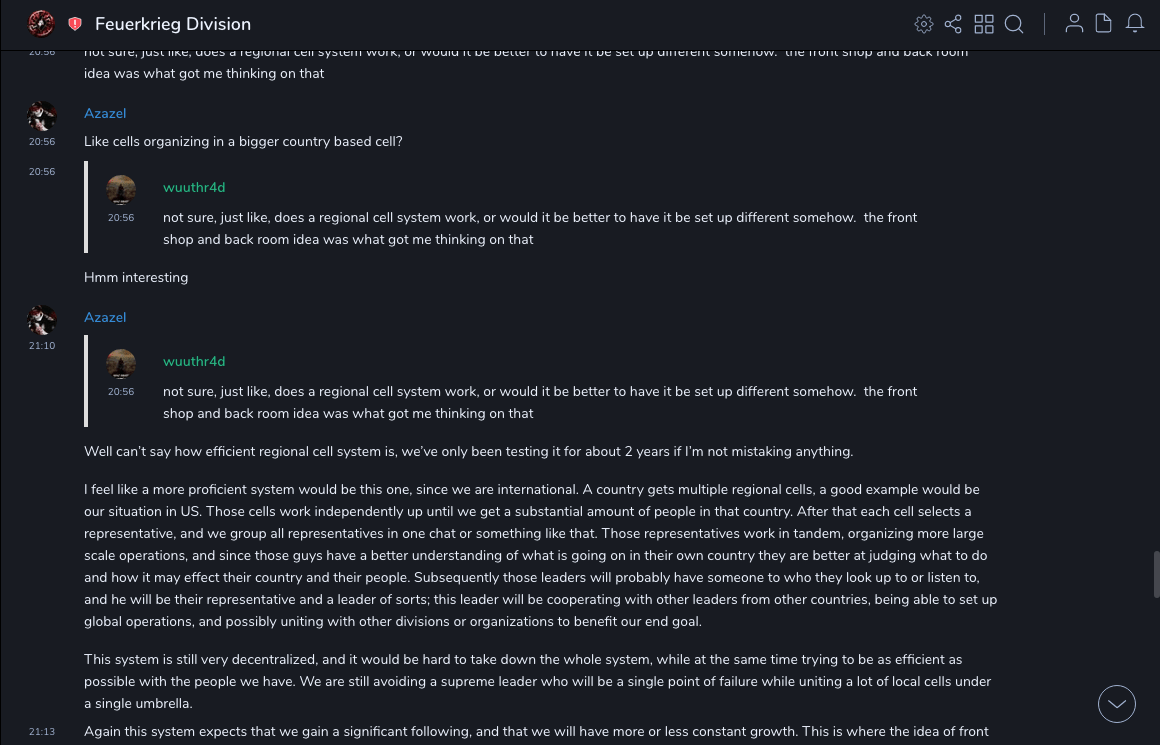Select wuuthr4d name in quote above "Hmm interesting"
The image size is (1160, 745).
click(194, 188)
